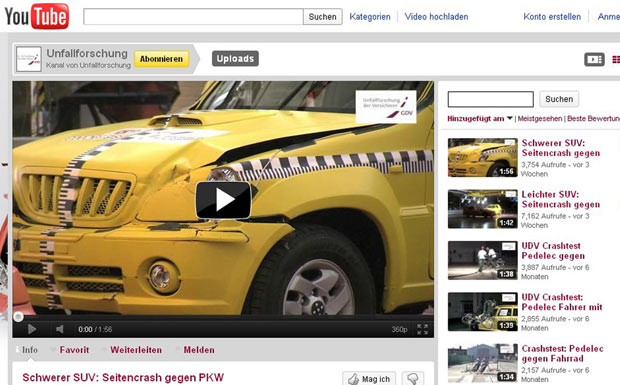The image size is (620, 385).
Task: Select the Favorit tab
Action: click(74, 350)
